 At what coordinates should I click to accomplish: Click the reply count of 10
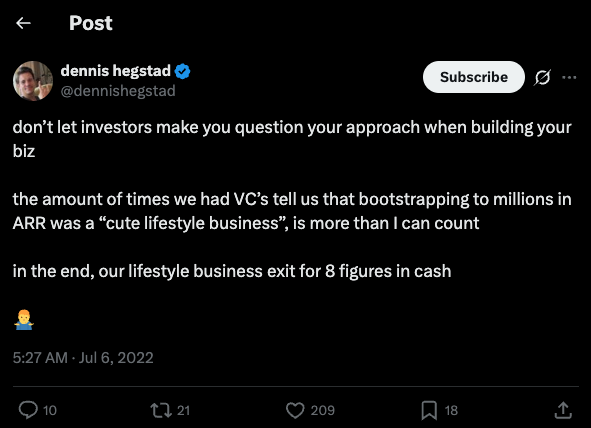pyautogui.click(x=50, y=410)
